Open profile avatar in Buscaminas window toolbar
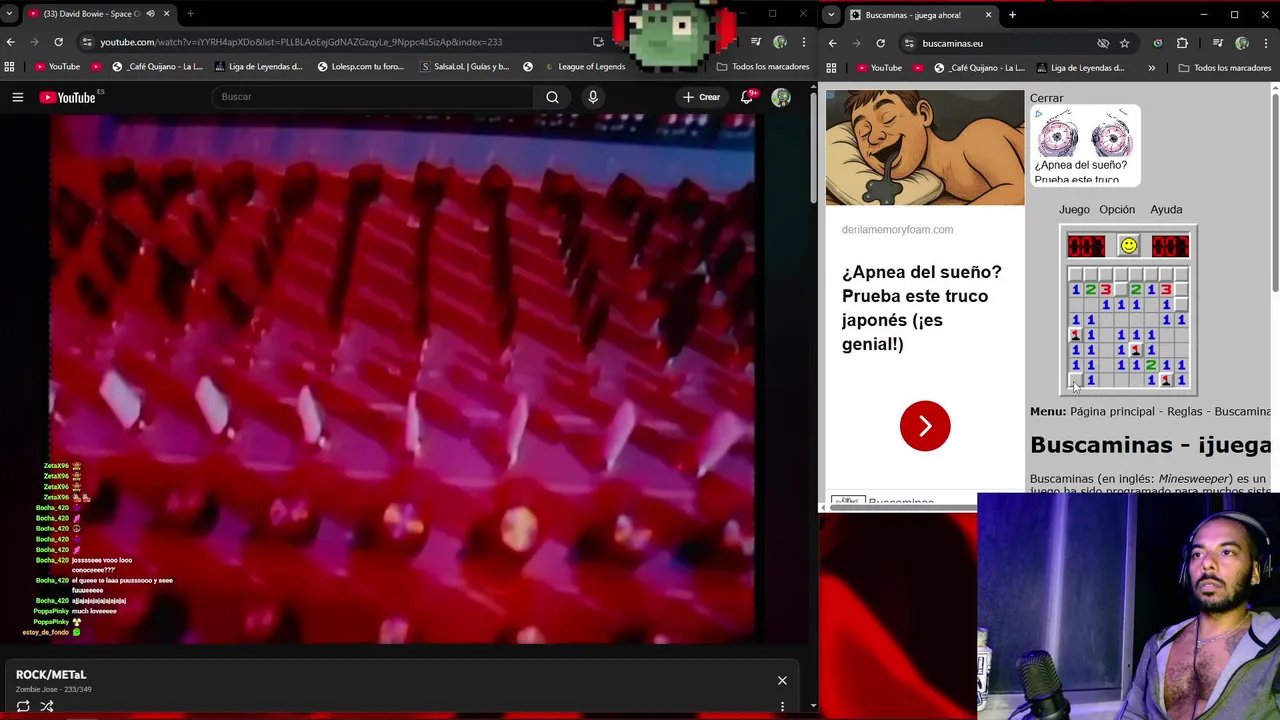 click(1242, 43)
